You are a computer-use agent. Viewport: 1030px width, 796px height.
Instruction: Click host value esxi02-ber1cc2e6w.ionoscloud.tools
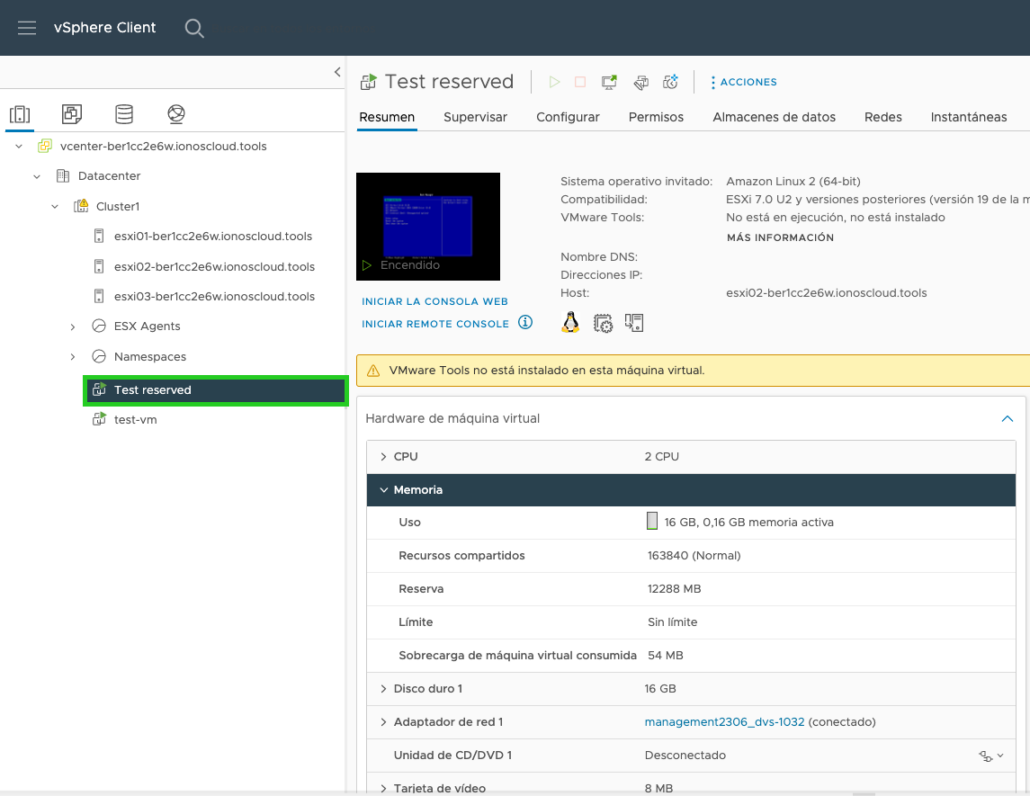pos(826,293)
